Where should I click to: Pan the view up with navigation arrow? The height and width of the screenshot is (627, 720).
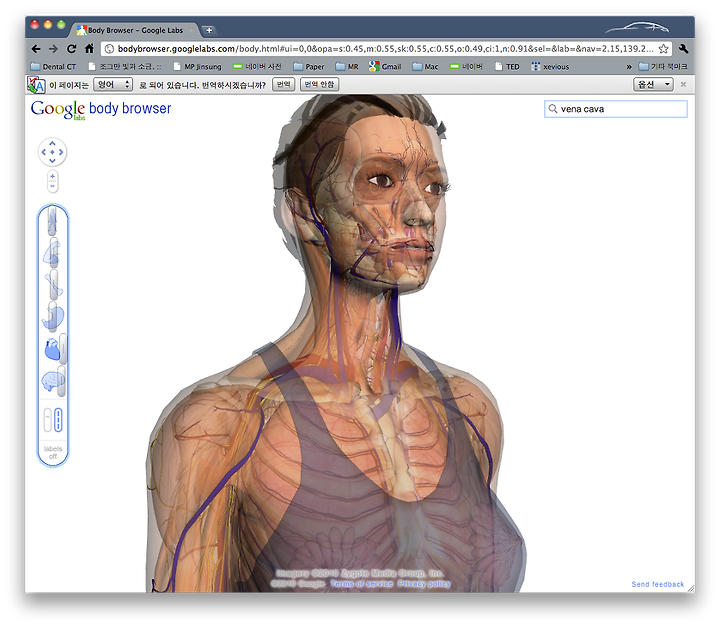tap(52, 144)
